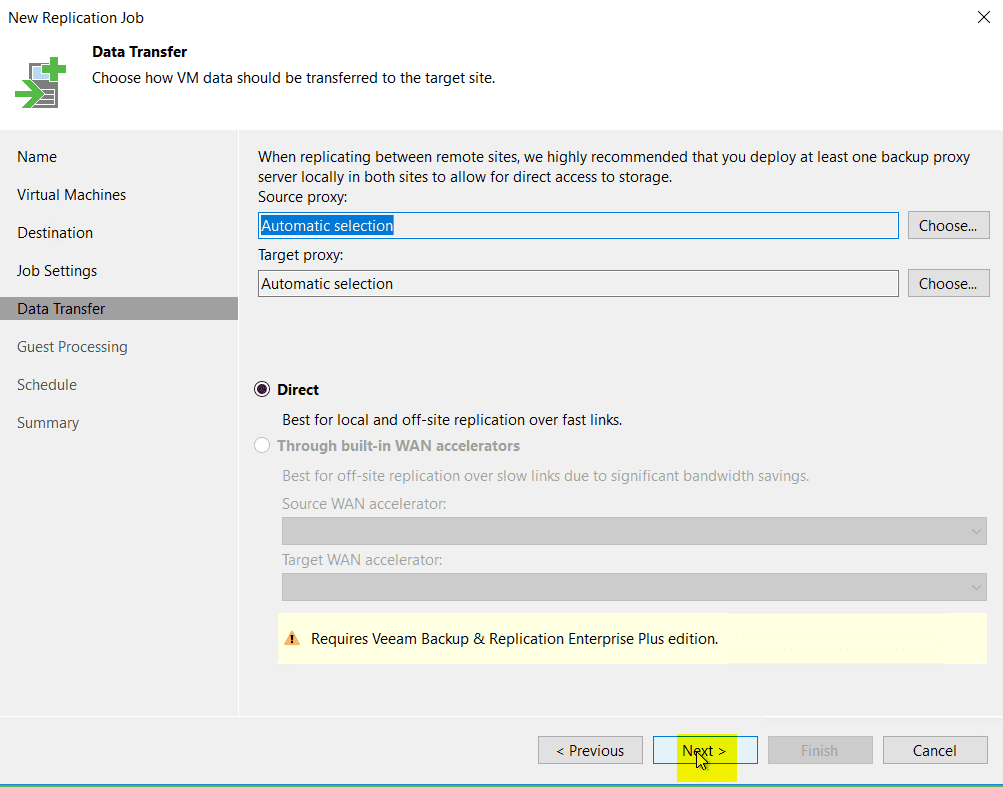Click the Target proxy text field
1003x787 pixels.
point(578,283)
